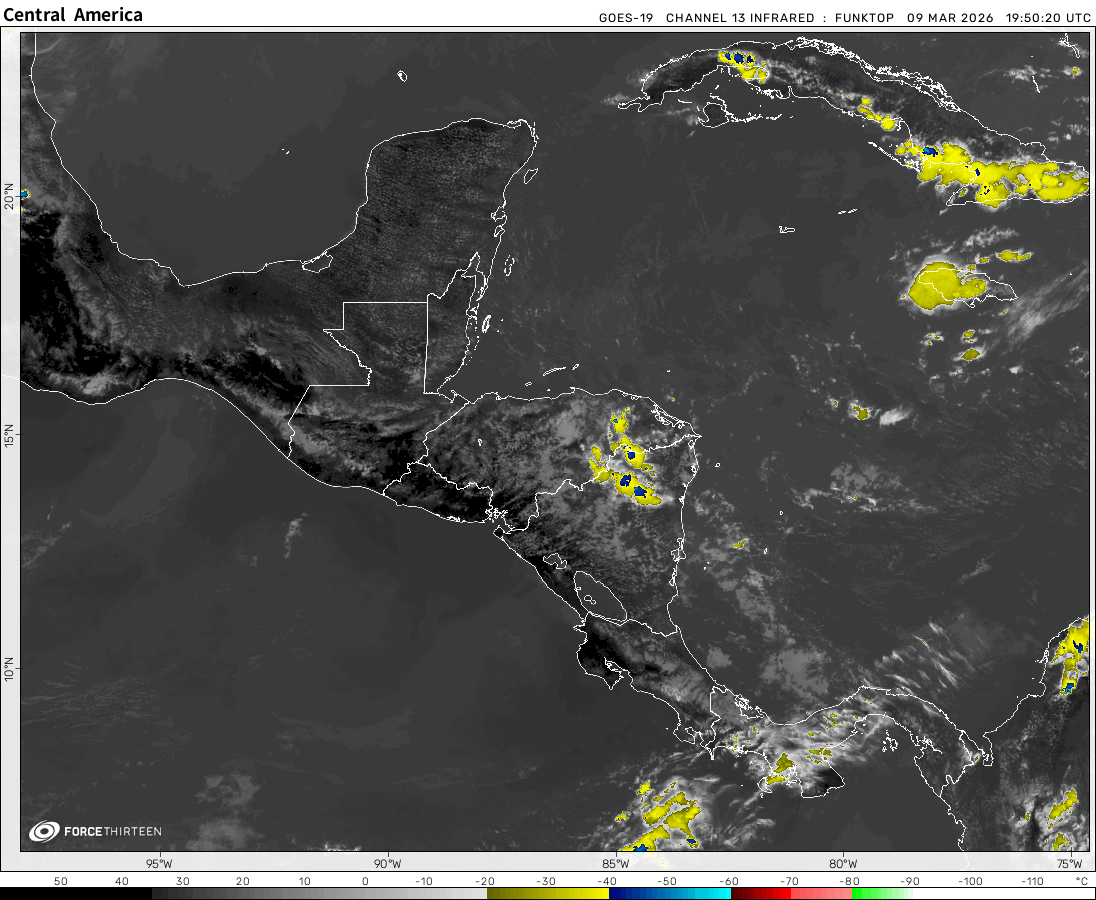1096x900 pixels.
Task: Click the FORCETHIRTEEN watermark text
Action: (112, 831)
